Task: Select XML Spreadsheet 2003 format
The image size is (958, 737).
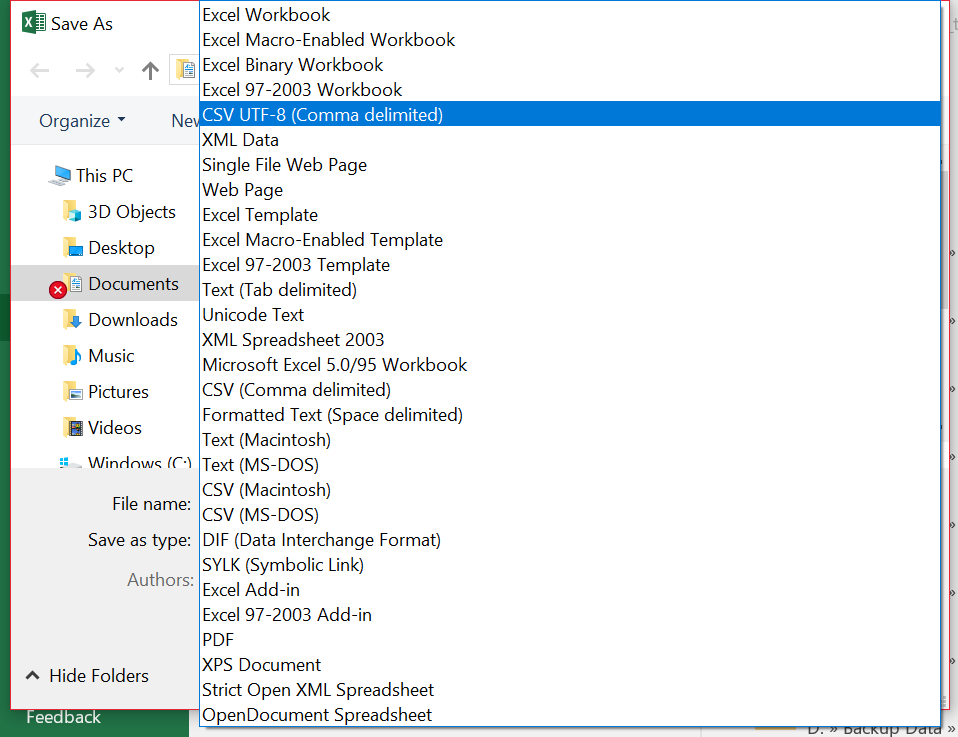Action: pyautogui.click(x=569, y=340)
